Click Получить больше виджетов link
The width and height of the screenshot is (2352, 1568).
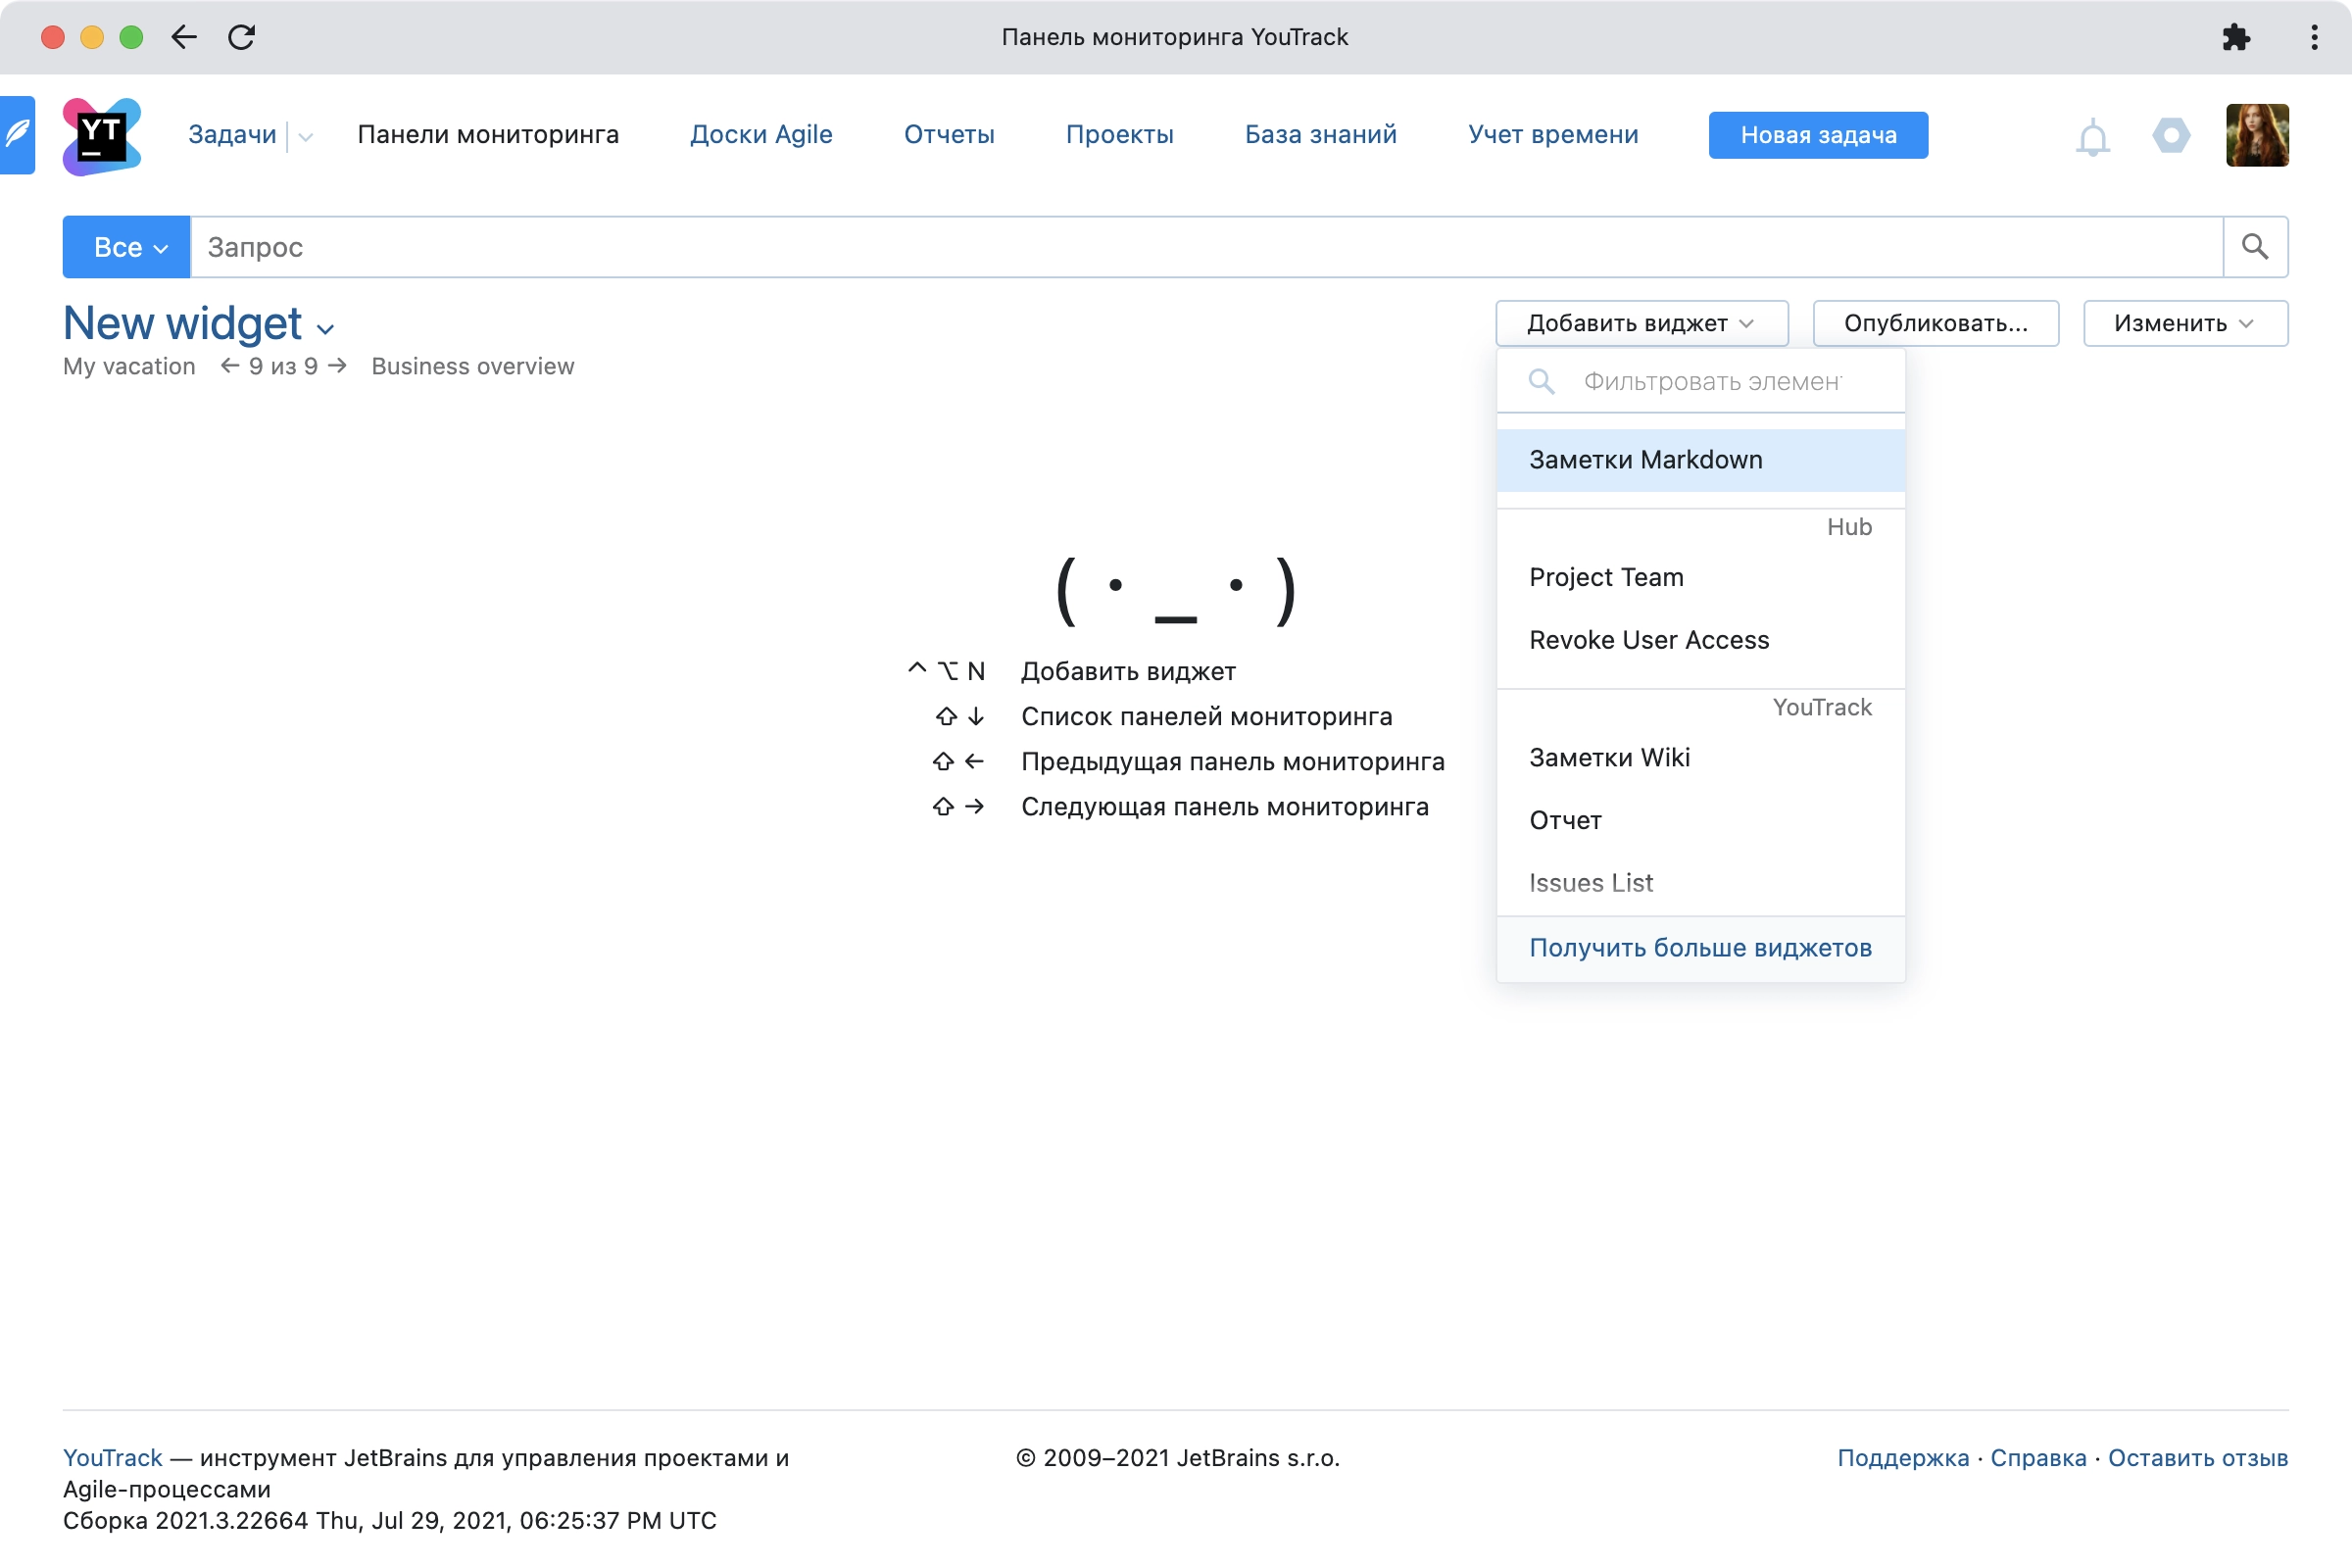[x=1699, y=945]
